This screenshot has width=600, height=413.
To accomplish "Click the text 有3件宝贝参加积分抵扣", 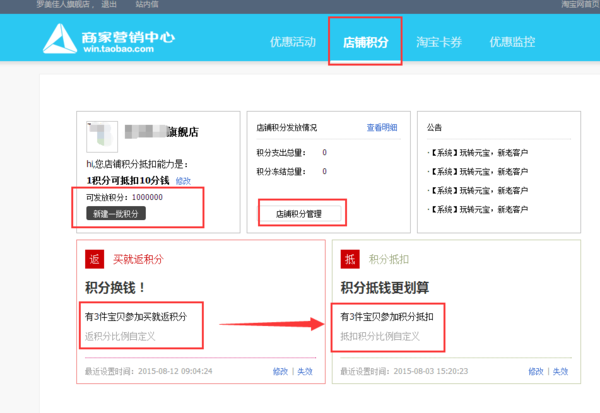I will (387, 317).
